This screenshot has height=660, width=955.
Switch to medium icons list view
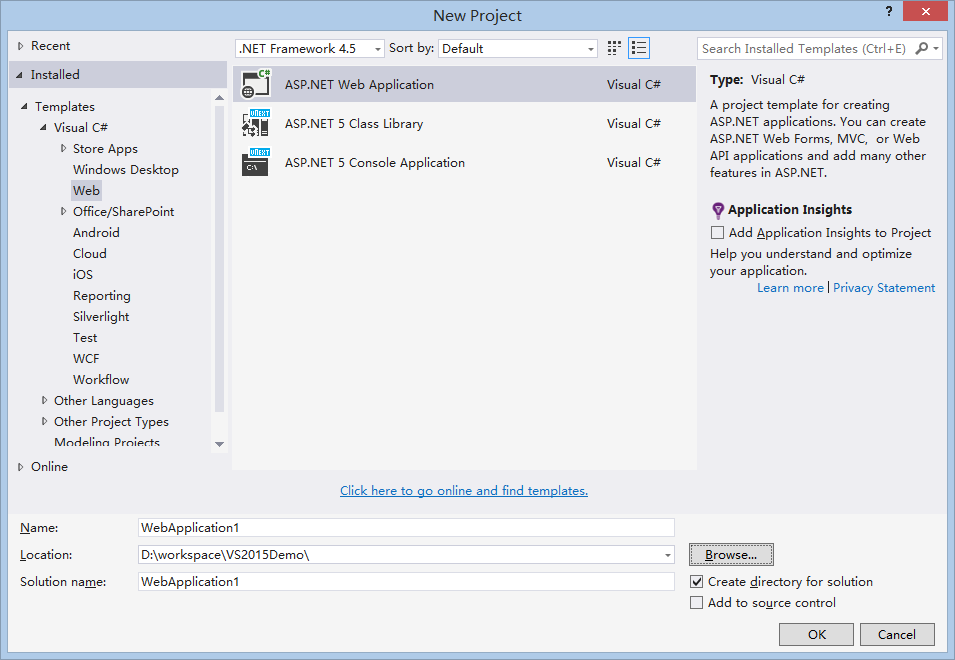coord(639,48)
